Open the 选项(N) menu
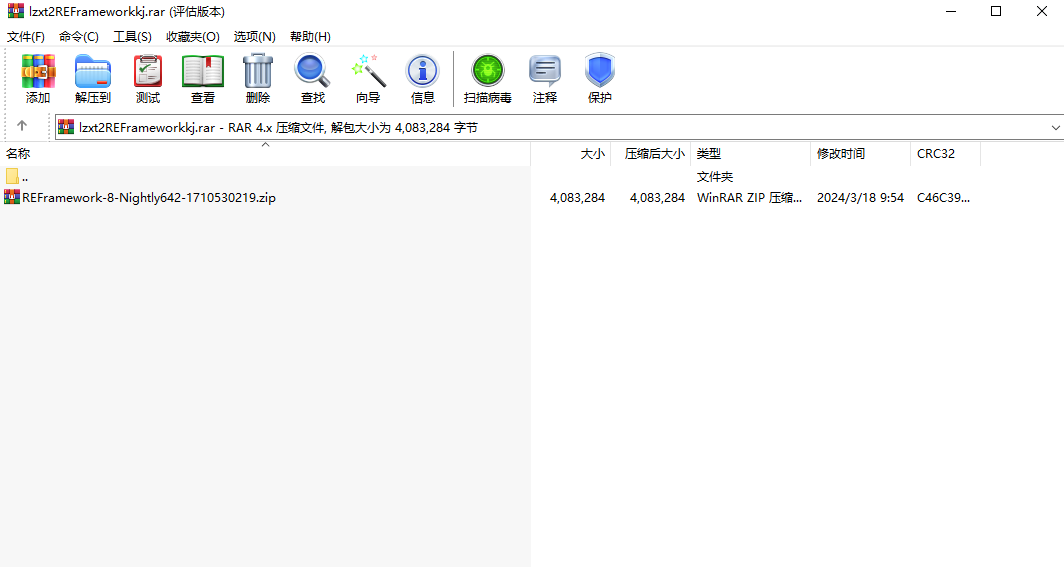 [254, 37]
